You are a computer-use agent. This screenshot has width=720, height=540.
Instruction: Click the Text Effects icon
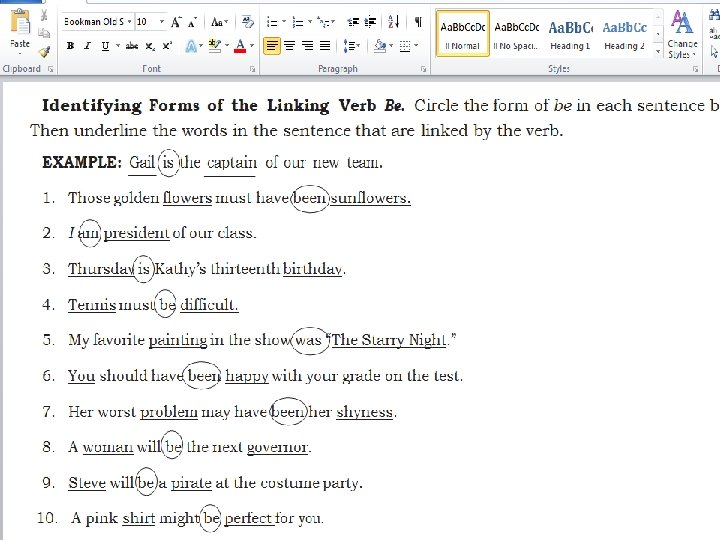click(191, 46)
